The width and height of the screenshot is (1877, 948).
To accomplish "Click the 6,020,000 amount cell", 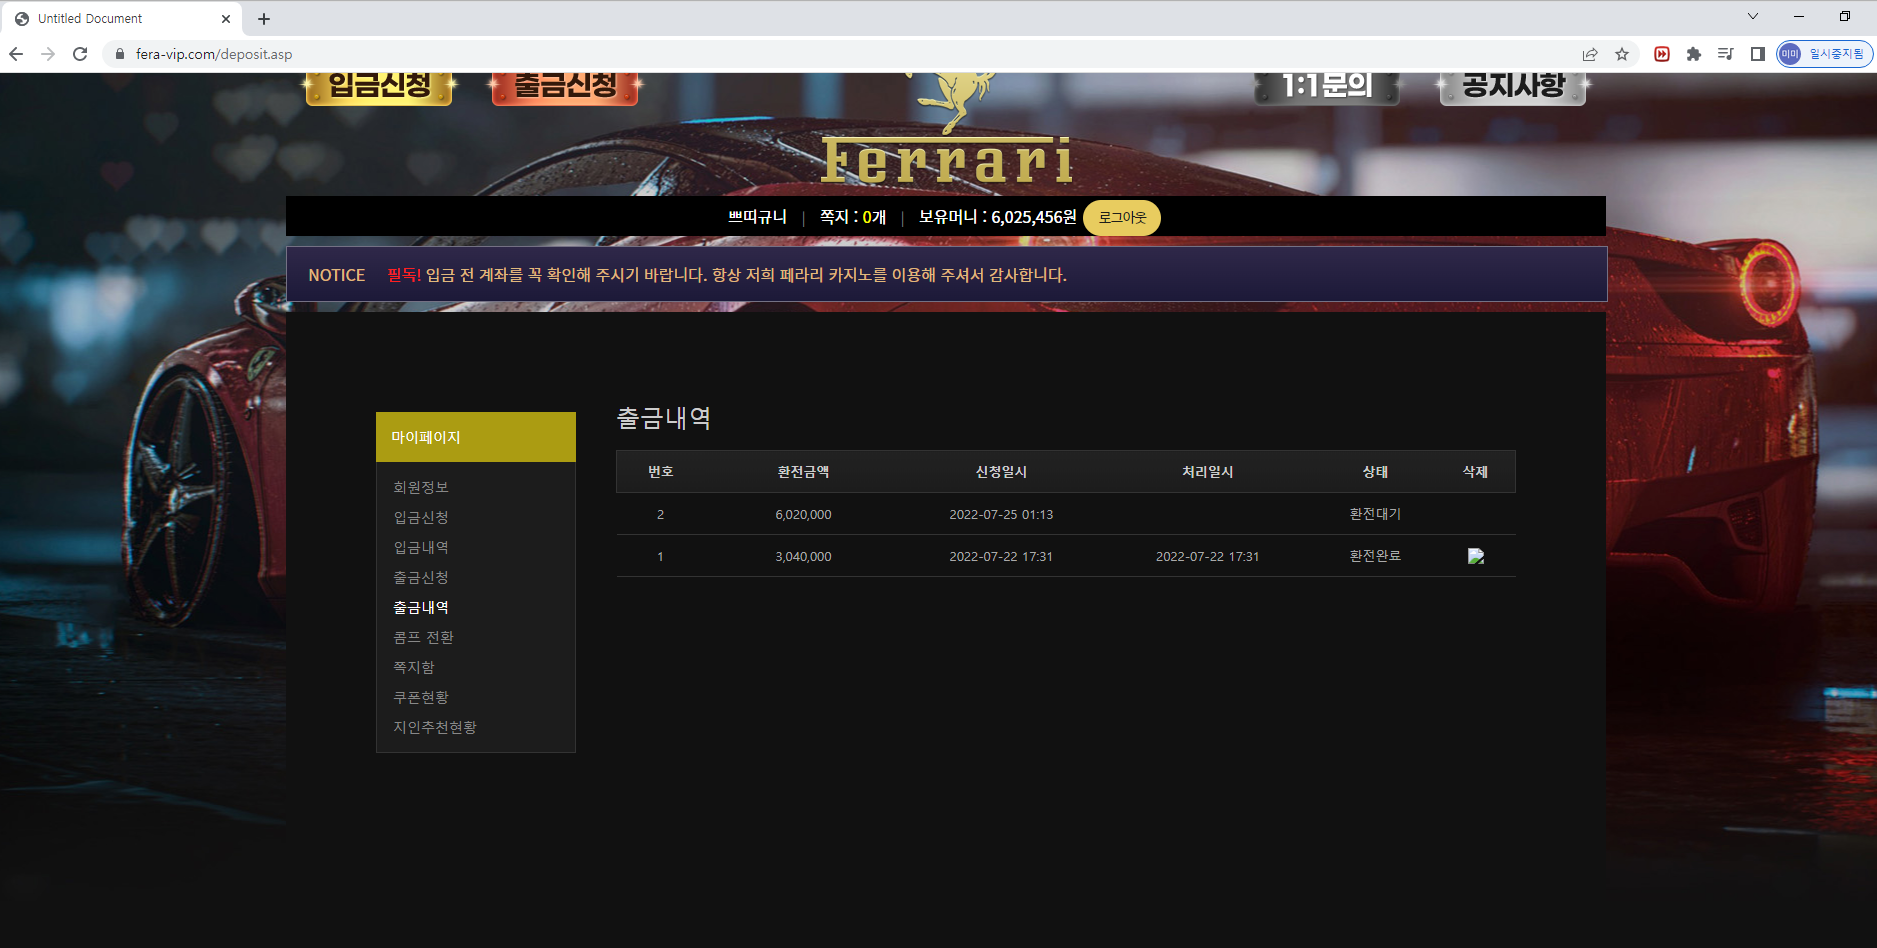I will [x=803, y=514].
